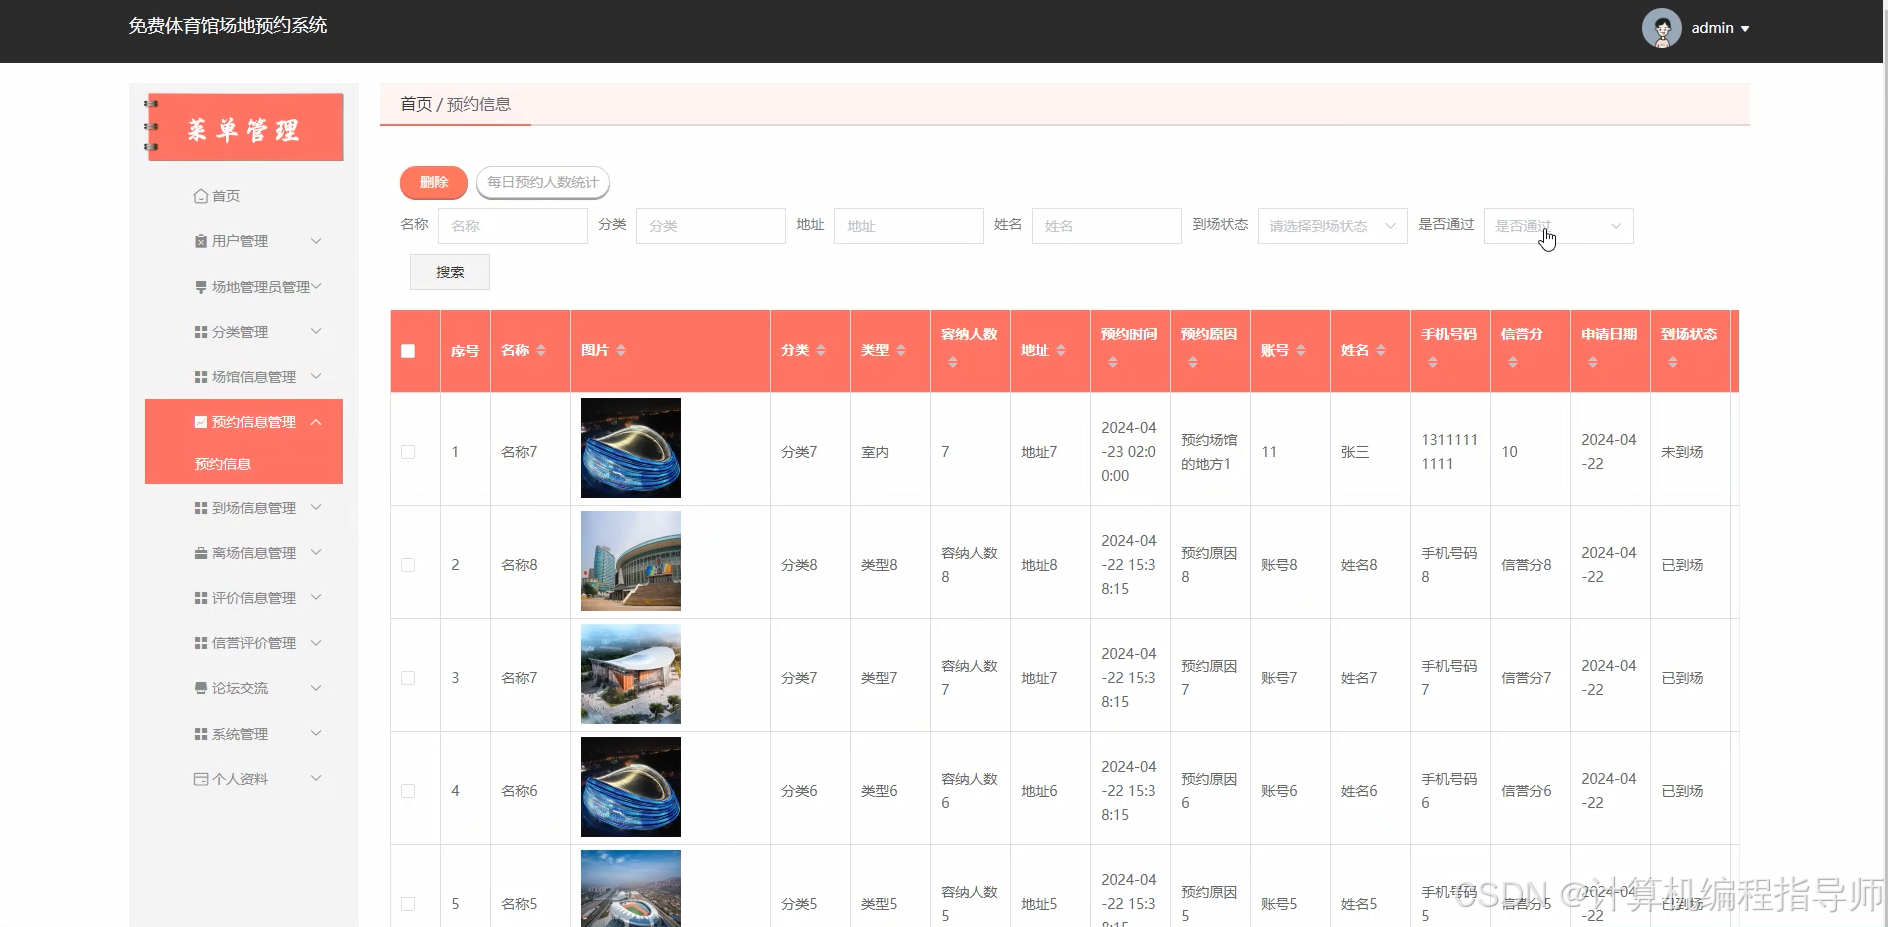Click the 地址 search input field
1888x927 pixels.
pyautogui.click(x=908, y=226)
